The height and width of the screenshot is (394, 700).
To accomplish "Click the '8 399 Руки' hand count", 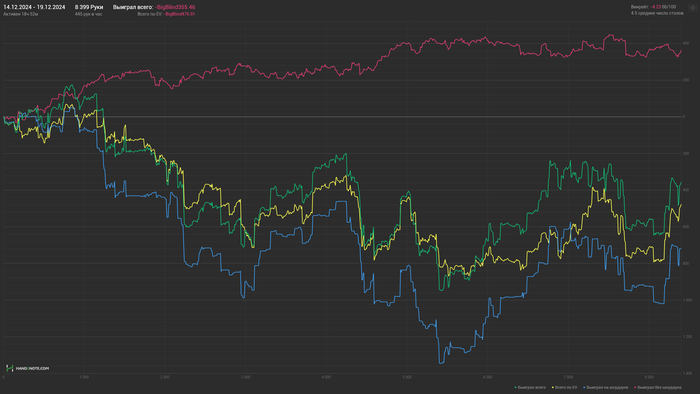I will point(89,7).
